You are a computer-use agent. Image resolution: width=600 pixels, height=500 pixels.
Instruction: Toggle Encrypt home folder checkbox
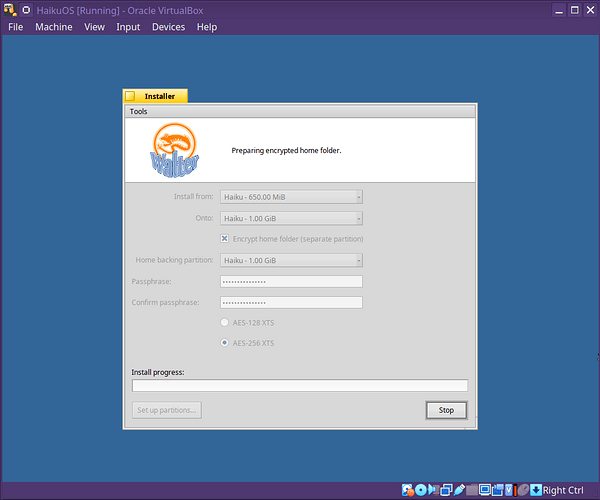pyautogui.click(x=225, y=239)
